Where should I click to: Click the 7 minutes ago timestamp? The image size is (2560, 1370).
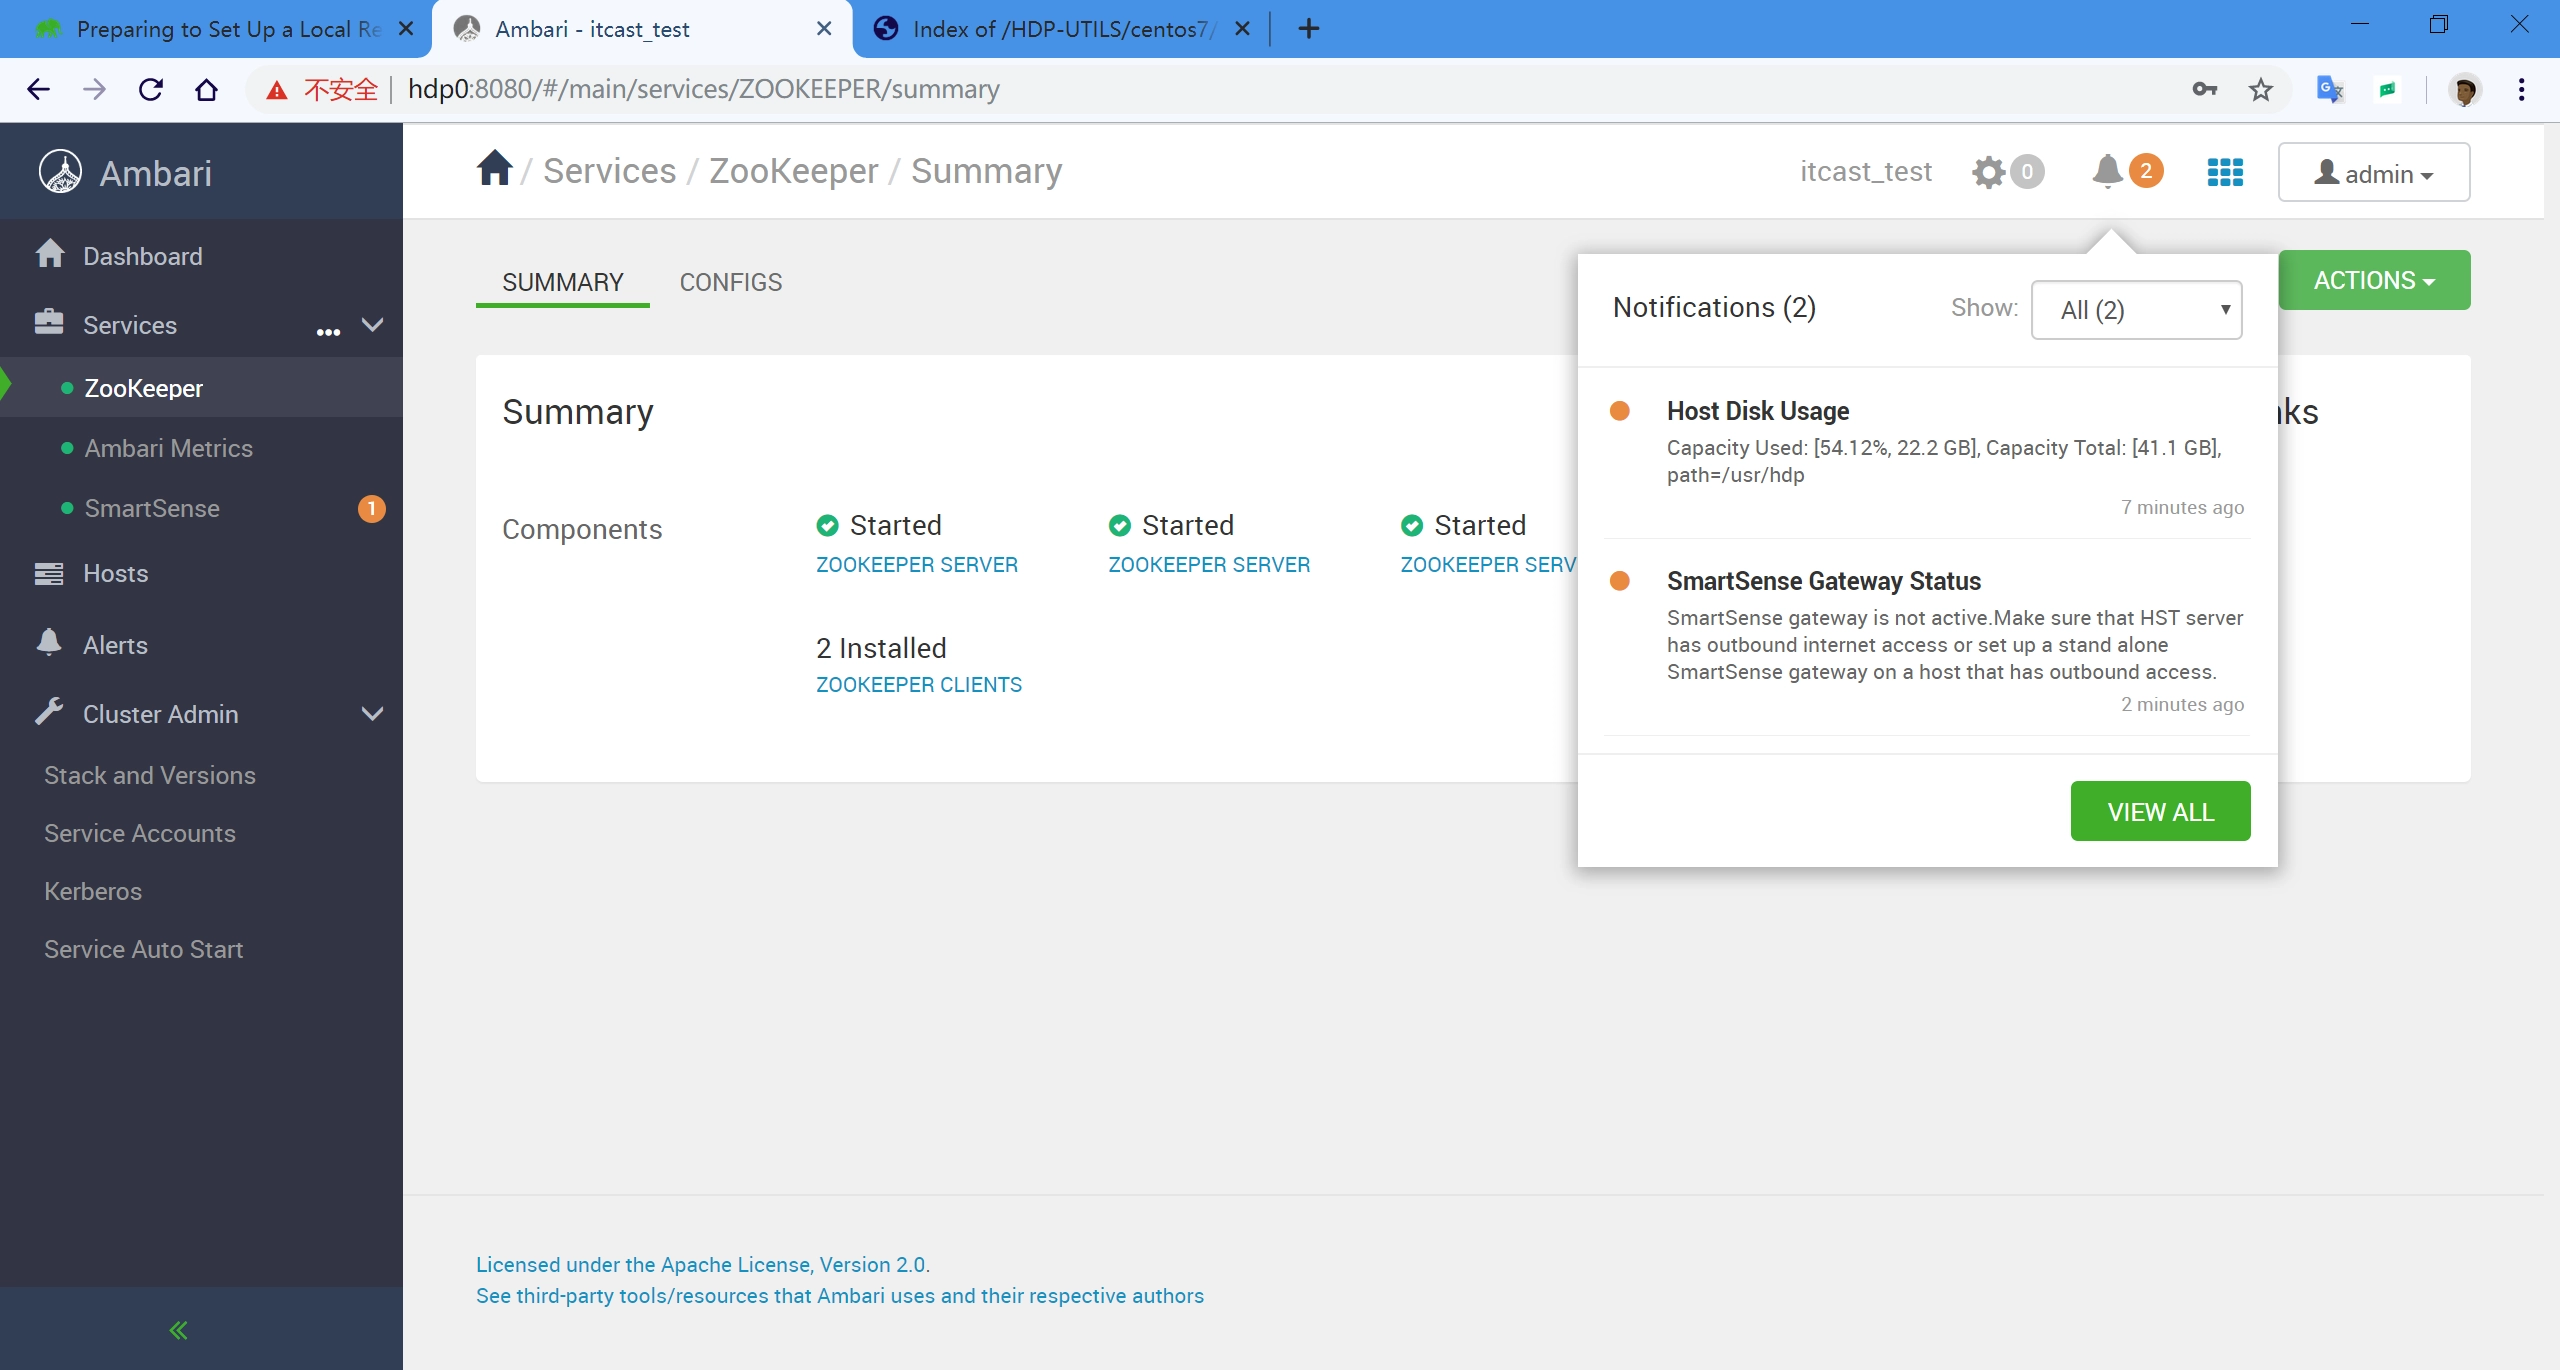click(2182, 507)
